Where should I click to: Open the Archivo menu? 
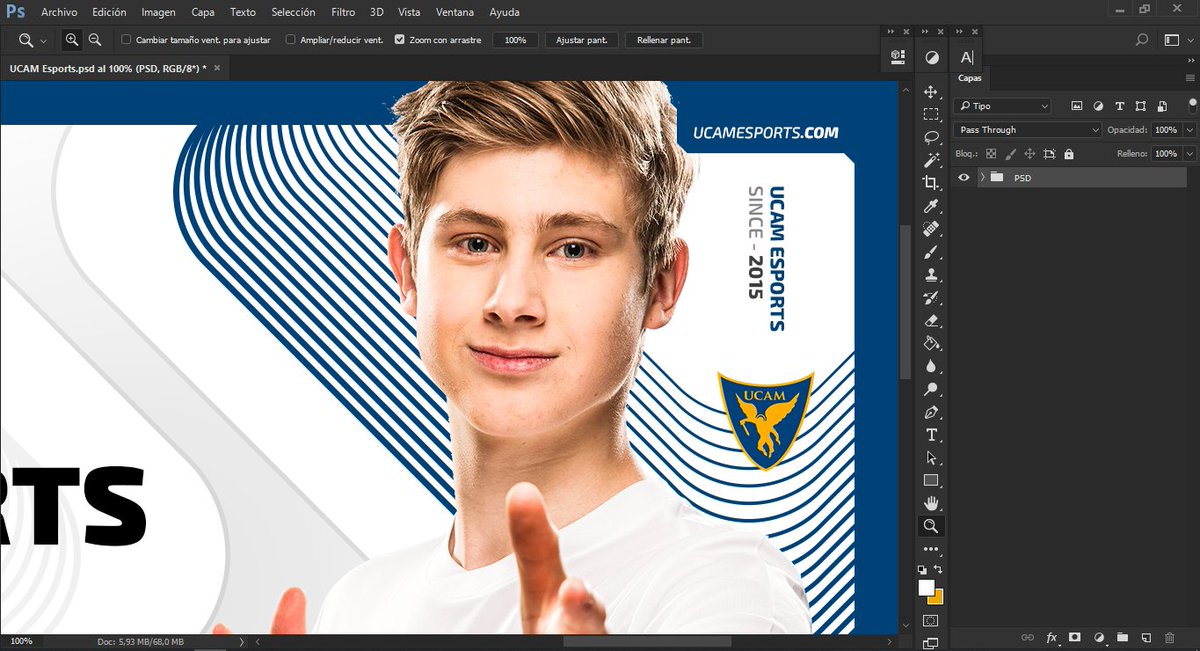click(x=59, y=12)
